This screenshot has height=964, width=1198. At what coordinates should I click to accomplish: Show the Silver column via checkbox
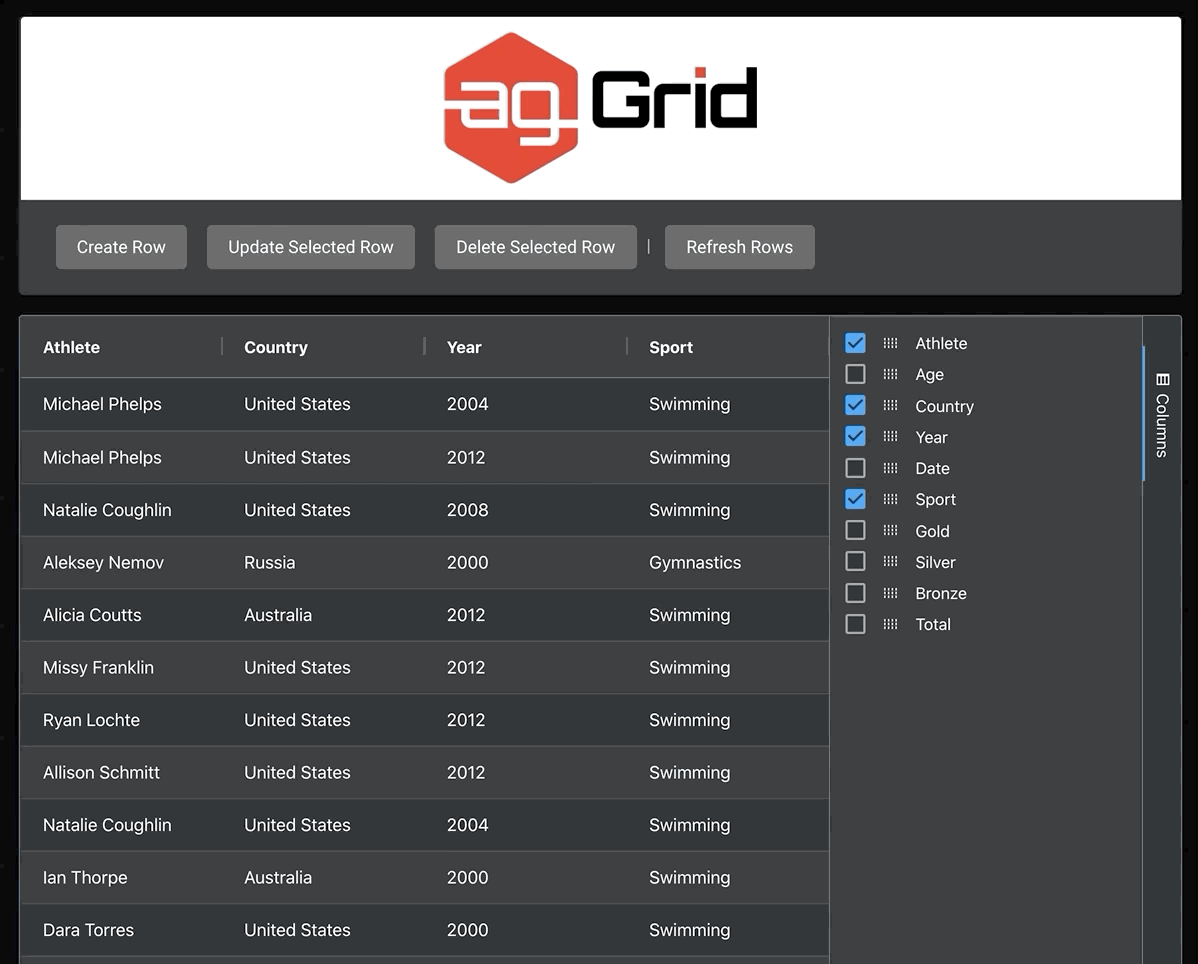click(855, 562)
